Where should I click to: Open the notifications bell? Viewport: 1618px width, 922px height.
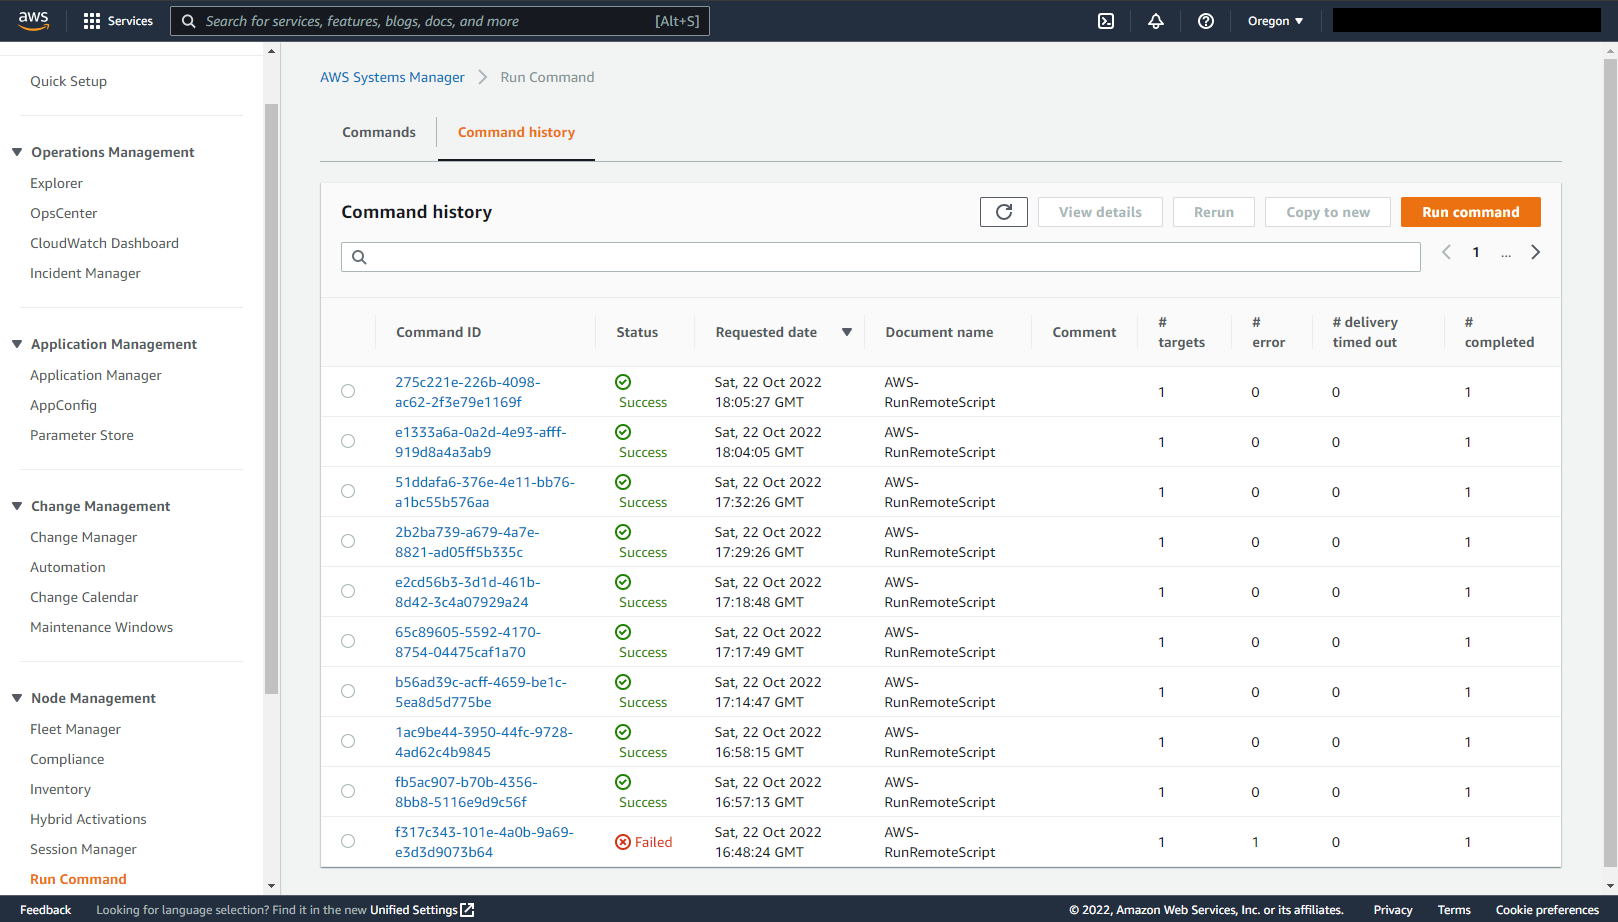[x=1156, y=21]
